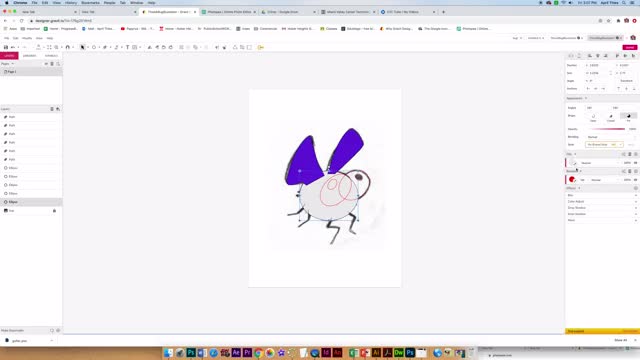Toggle visibility of the Fill entry
This screenshot has width=640, height=360.
coord(636,163)
